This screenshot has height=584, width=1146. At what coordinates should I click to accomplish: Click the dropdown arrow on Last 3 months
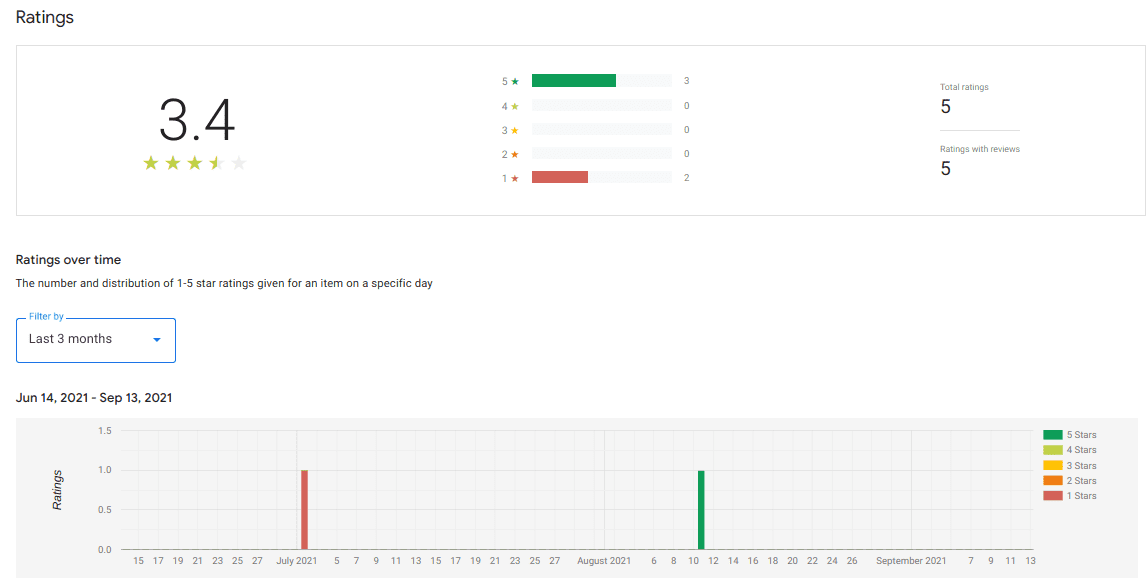click(x=157, y=340)
